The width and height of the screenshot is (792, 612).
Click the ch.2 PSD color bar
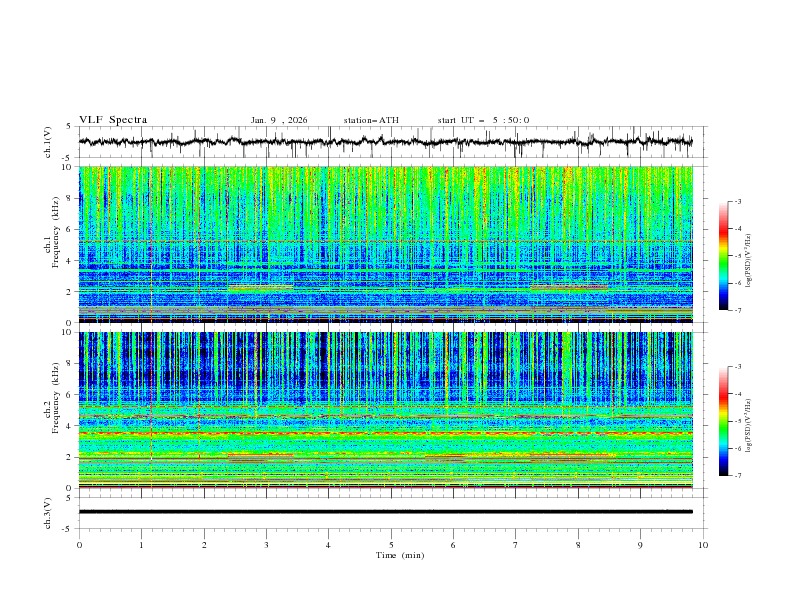724,422
